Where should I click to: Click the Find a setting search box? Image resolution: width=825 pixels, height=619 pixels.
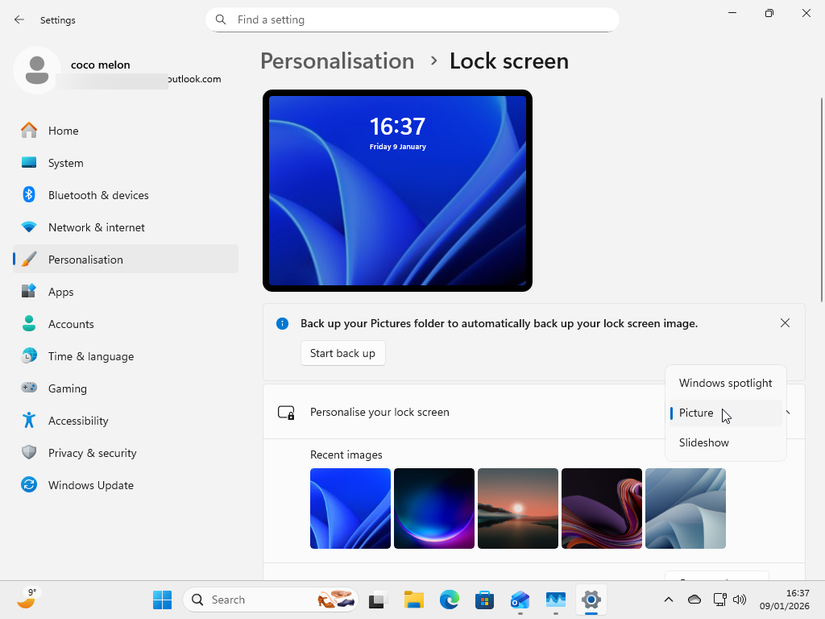point(412,19)
